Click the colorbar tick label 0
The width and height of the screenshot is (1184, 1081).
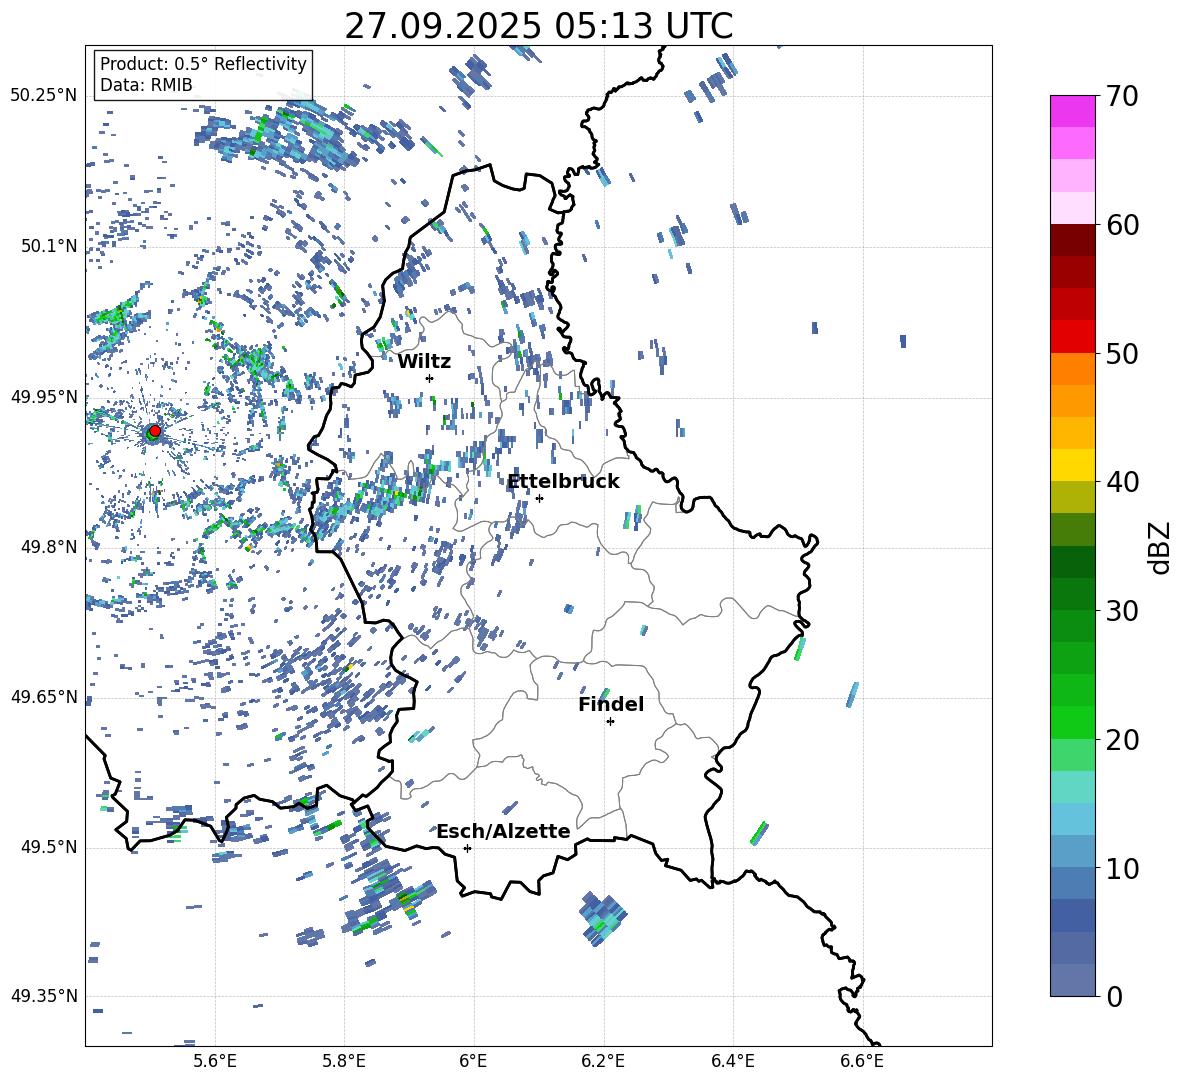coord(1114,996)
